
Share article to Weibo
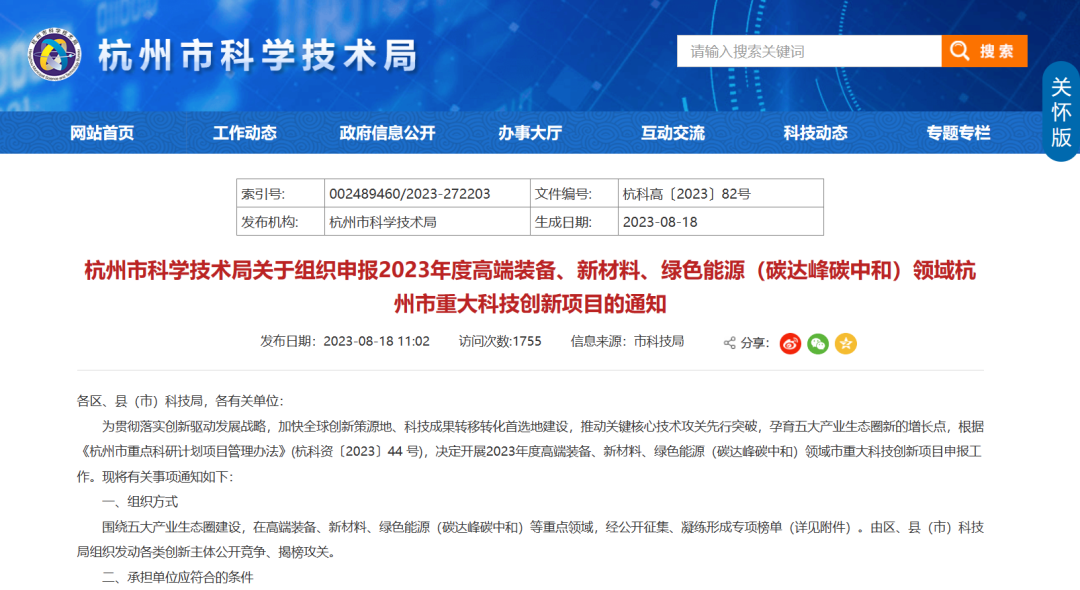(790, 343)
